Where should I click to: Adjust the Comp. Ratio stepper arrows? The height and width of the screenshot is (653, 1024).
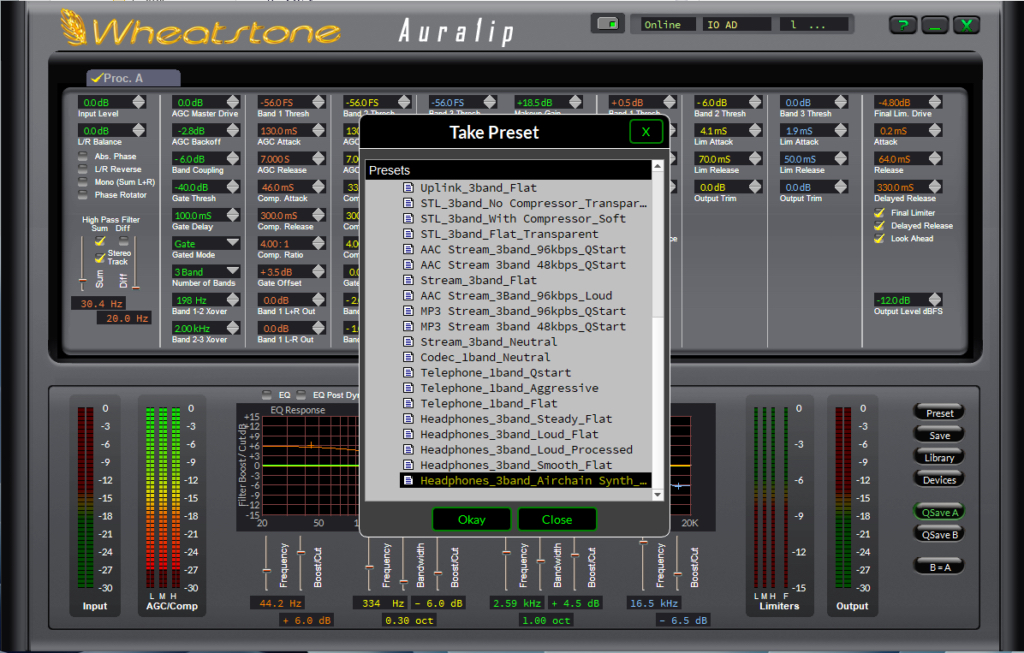(319, 244)
